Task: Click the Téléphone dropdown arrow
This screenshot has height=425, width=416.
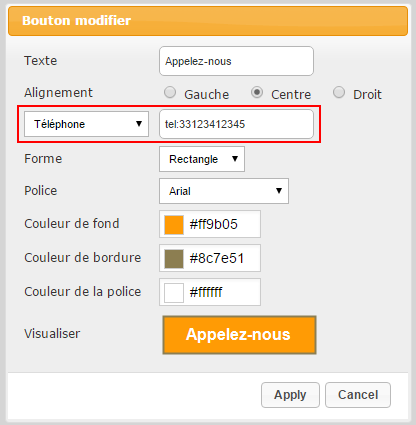Action: [139, 124]
